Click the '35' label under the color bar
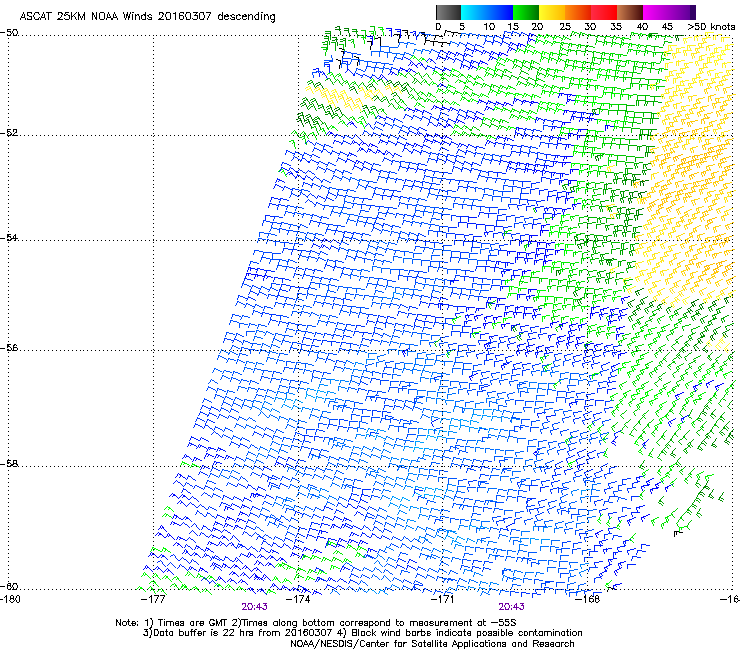 (x=616, y=27)
